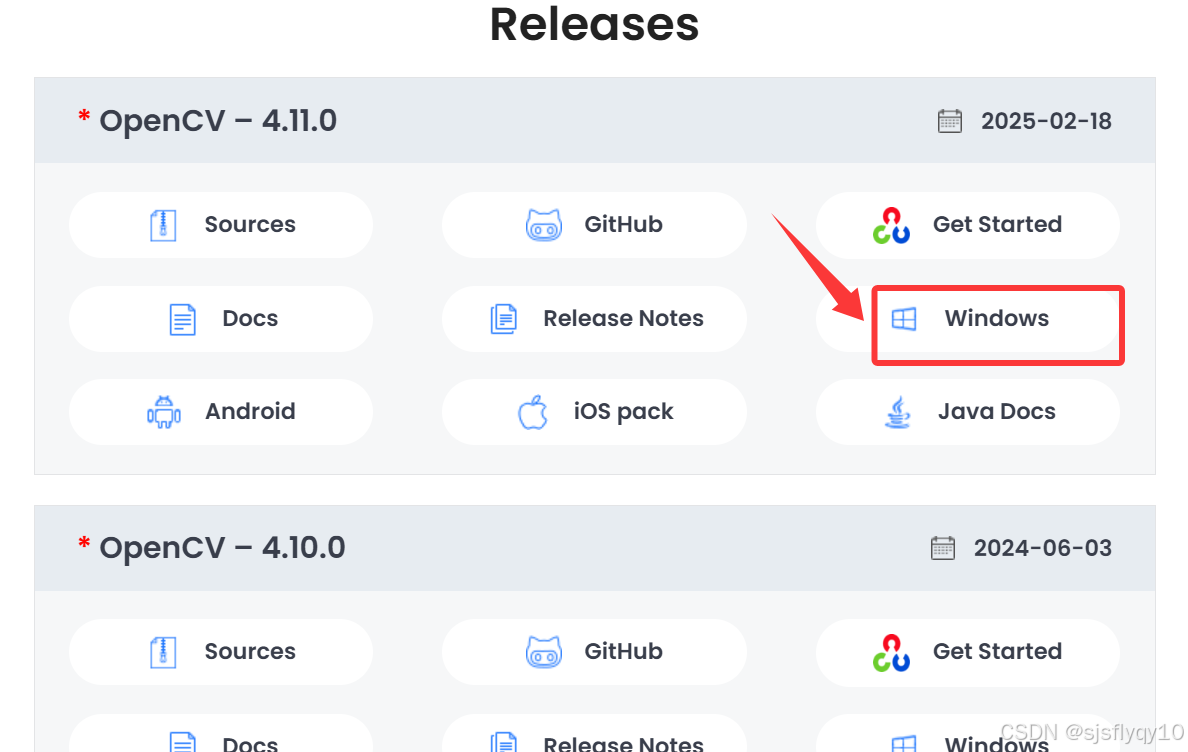This screenshot has height=752, width=1188.
Task: Download the iOS pack for OpenCV 4.11.0
Action: tap(594, 412)
